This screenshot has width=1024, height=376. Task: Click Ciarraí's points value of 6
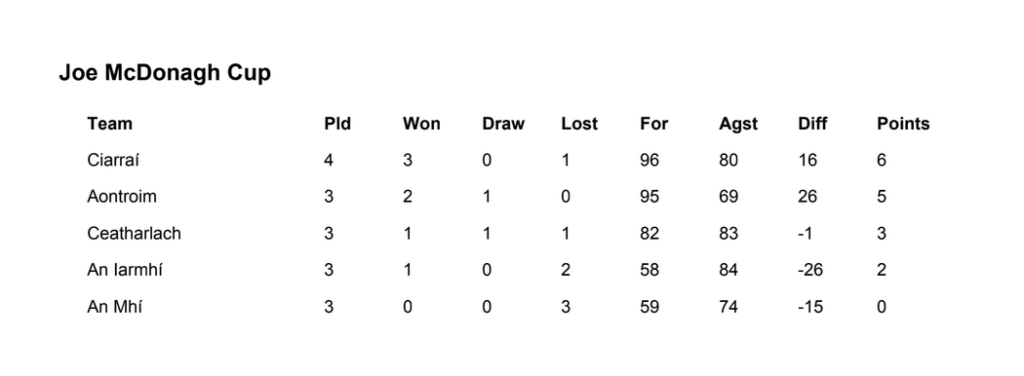882,160
